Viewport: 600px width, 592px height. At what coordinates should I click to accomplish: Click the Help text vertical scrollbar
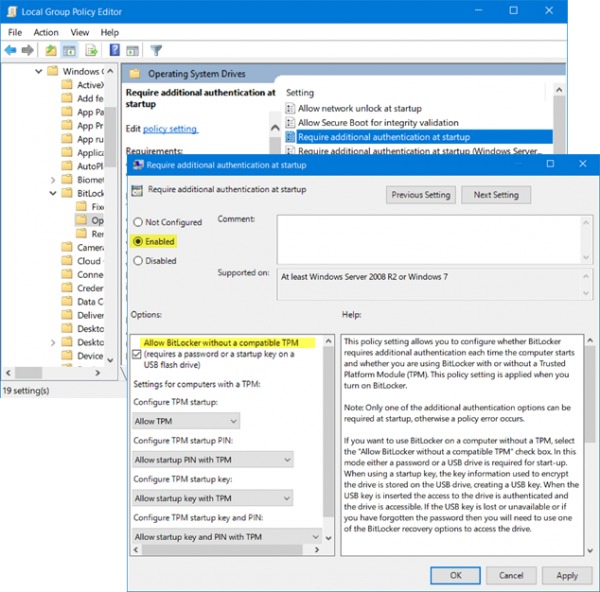pyautogui.click(x=590, y=430)
